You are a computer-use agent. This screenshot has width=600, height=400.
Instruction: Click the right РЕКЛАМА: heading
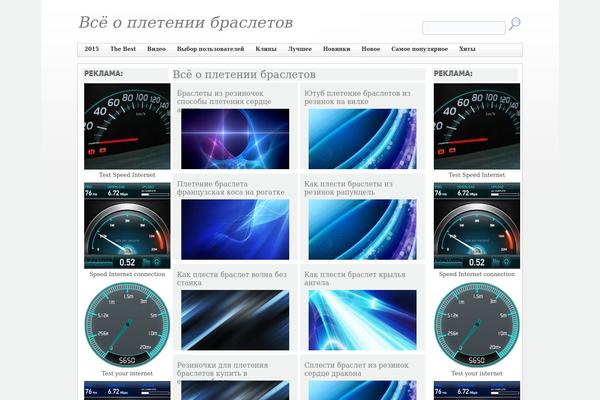(x=453, y=73)
